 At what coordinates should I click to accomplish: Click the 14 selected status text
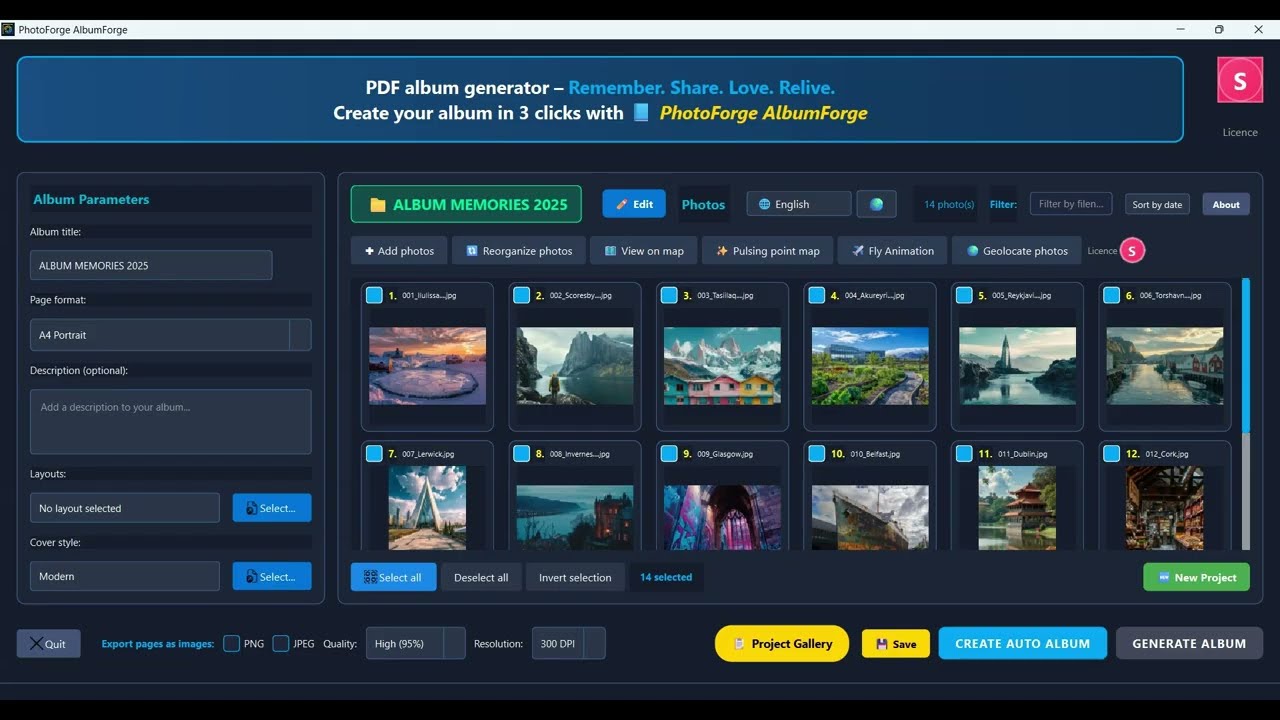(666, 577)
